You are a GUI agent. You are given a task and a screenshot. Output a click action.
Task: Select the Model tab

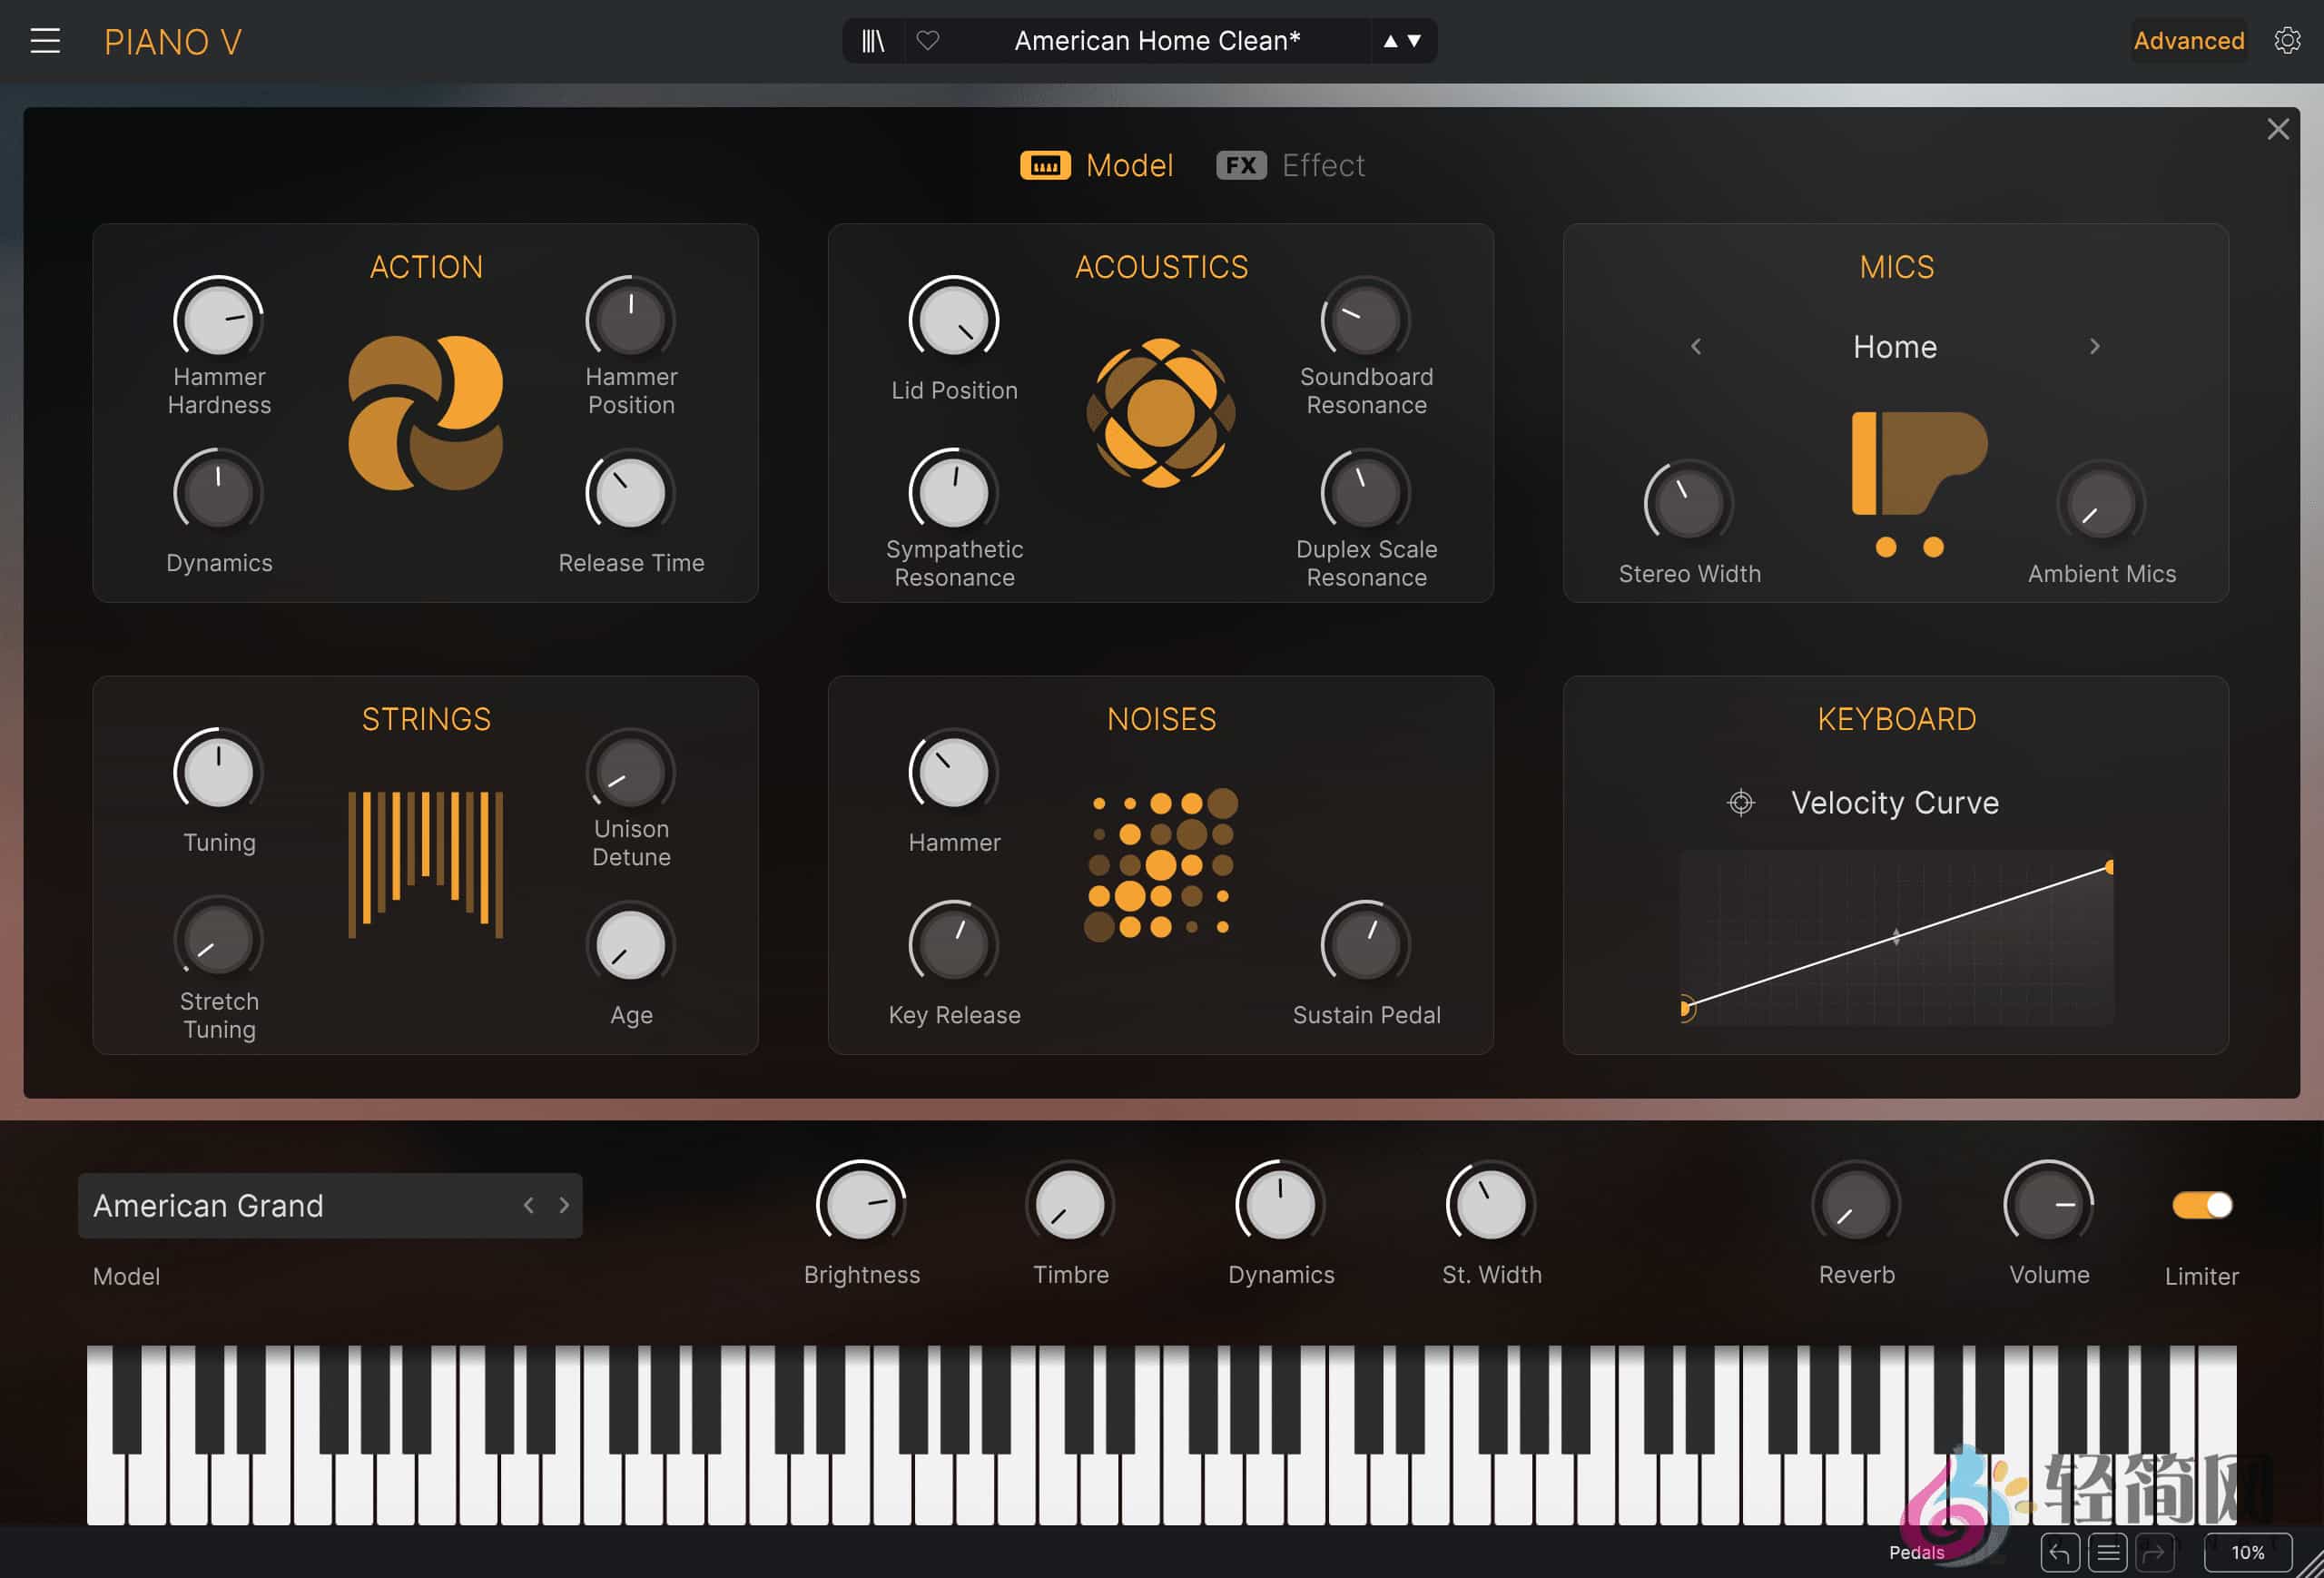[1097, 165]
